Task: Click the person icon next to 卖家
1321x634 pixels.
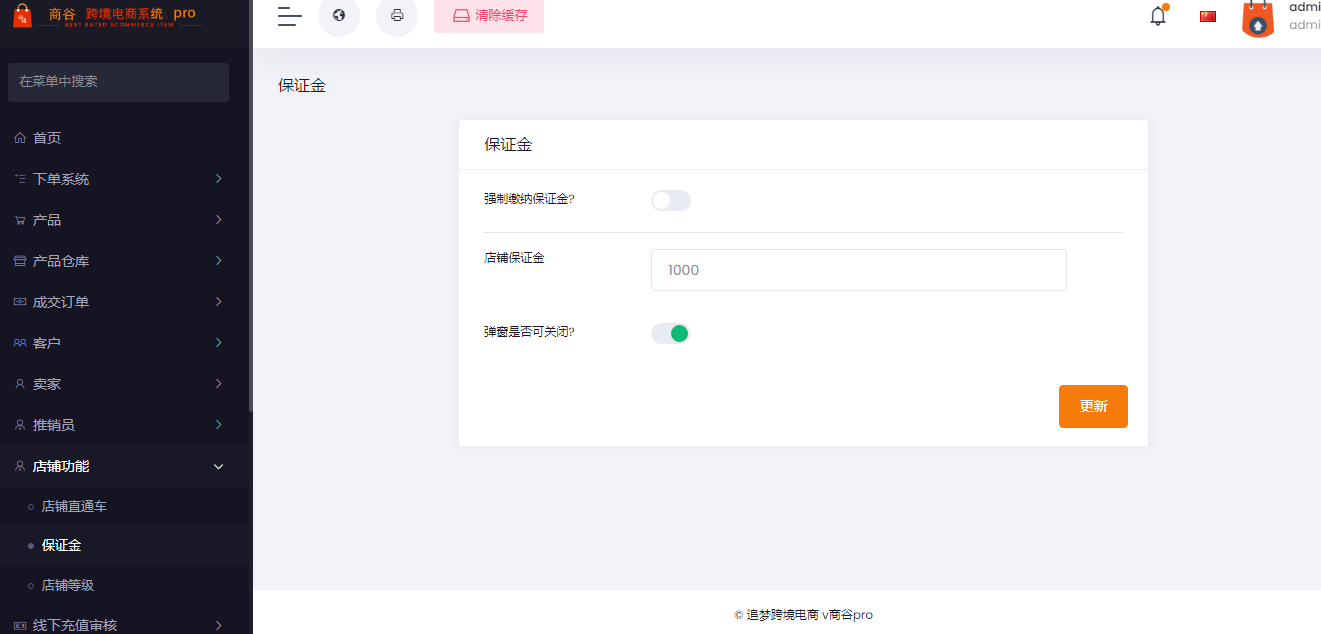Action: pos(20,384)
